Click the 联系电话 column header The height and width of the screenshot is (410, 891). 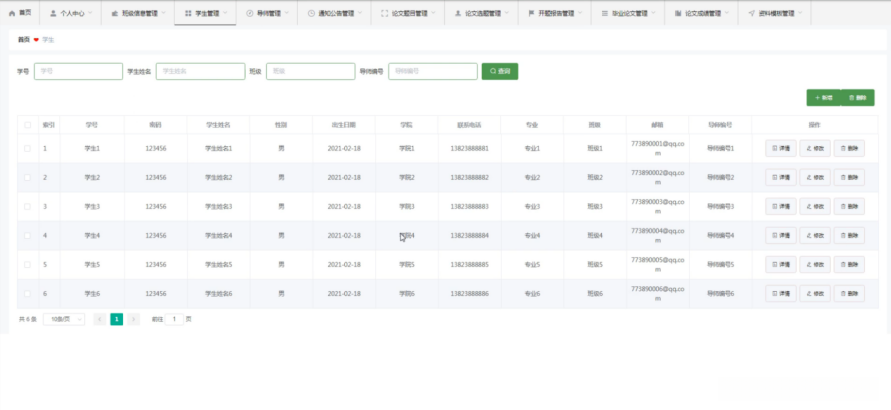click(469, 125)
